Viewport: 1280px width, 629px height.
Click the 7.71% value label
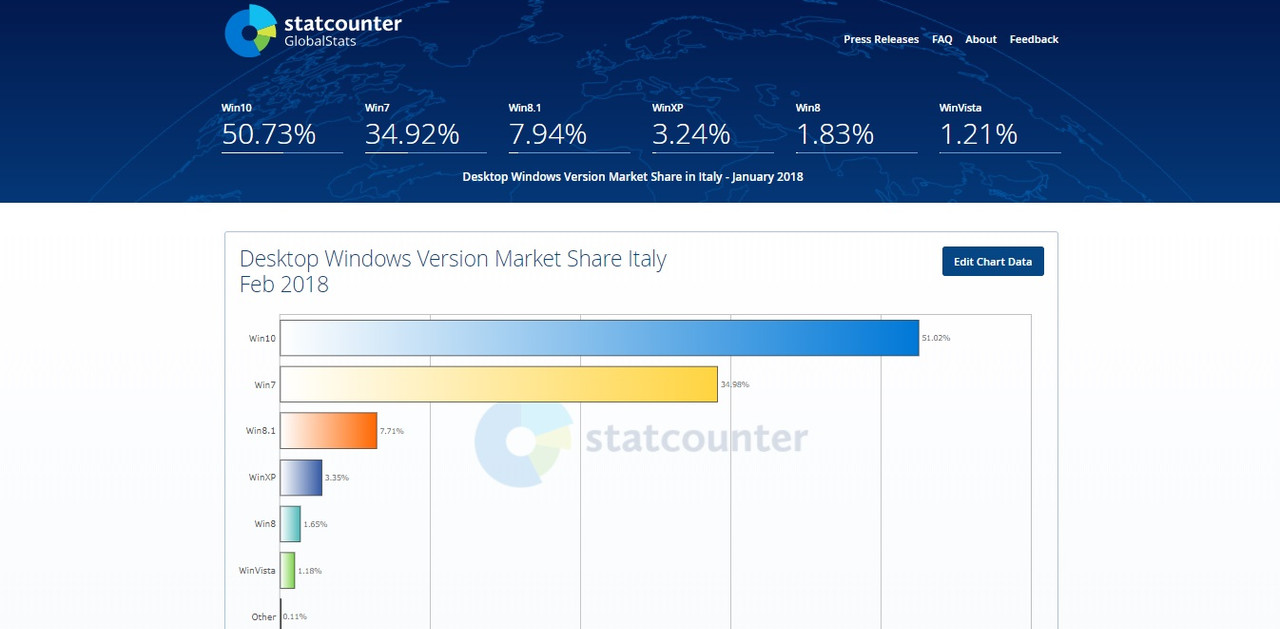pos(392,431)
